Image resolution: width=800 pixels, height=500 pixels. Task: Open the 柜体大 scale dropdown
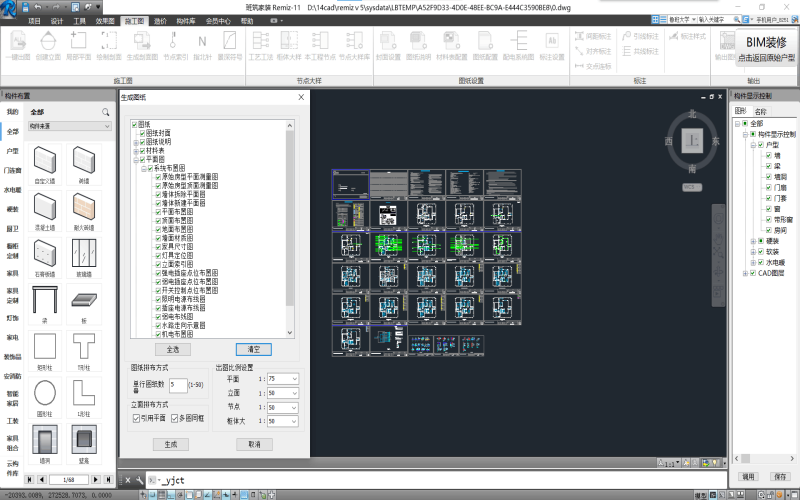pos(283,421)
